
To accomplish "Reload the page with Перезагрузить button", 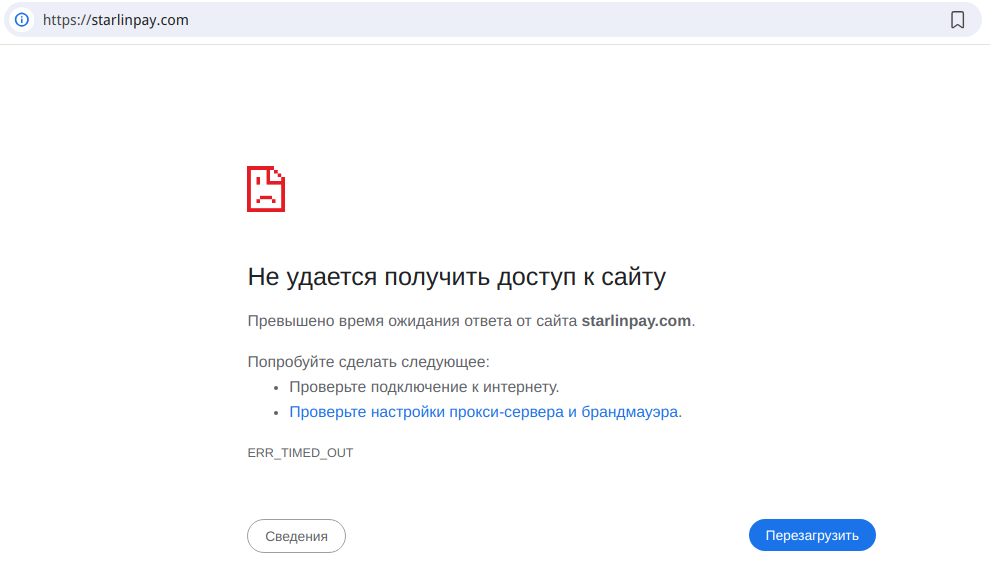I will coord(812,535).
